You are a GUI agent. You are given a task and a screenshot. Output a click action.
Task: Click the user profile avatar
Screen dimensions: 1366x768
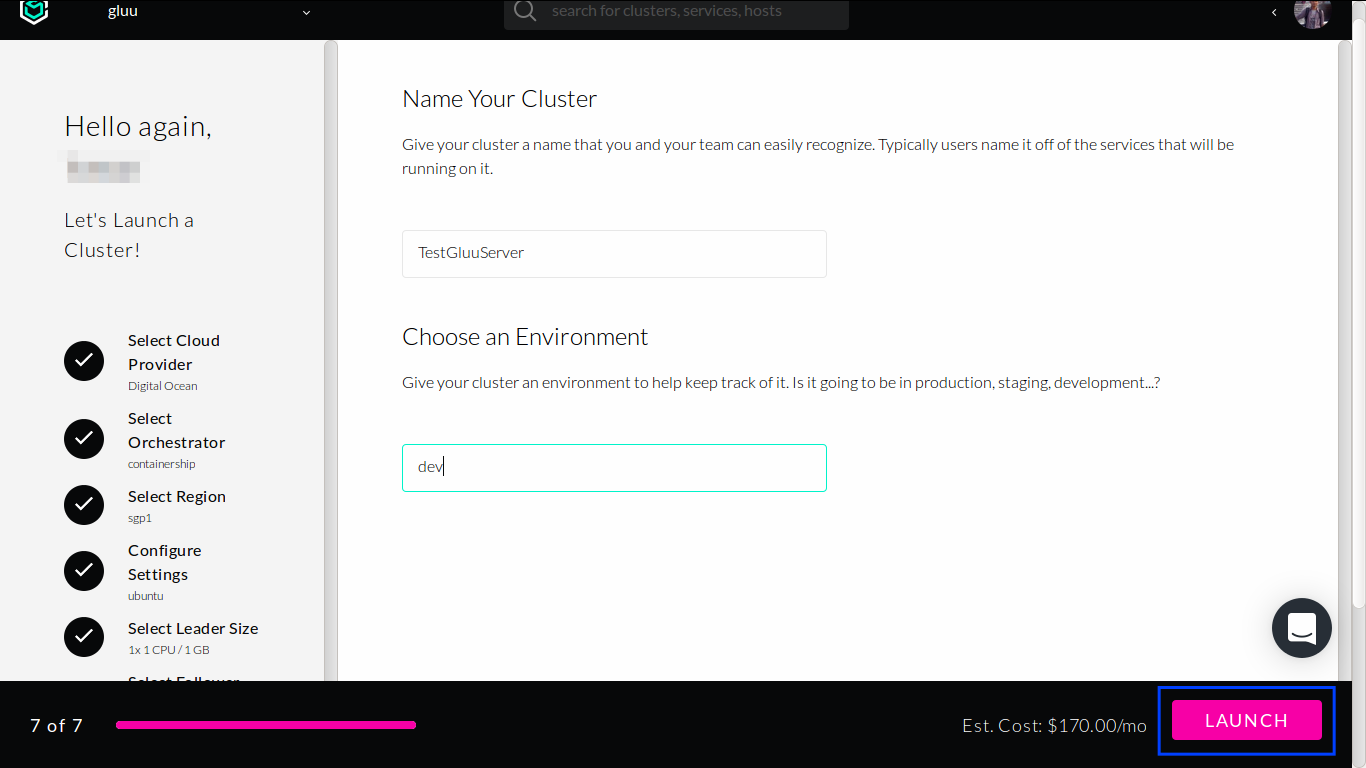click(x=1312, y=13)
